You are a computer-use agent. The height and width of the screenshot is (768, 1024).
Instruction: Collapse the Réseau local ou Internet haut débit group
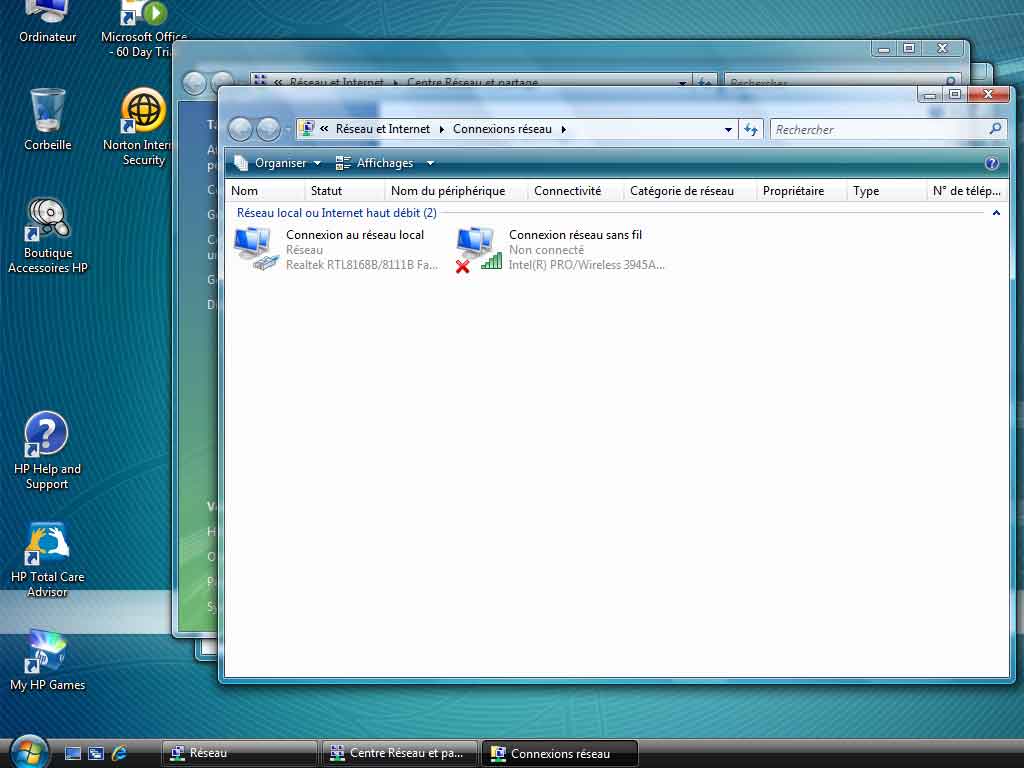(x=996, y=213)
